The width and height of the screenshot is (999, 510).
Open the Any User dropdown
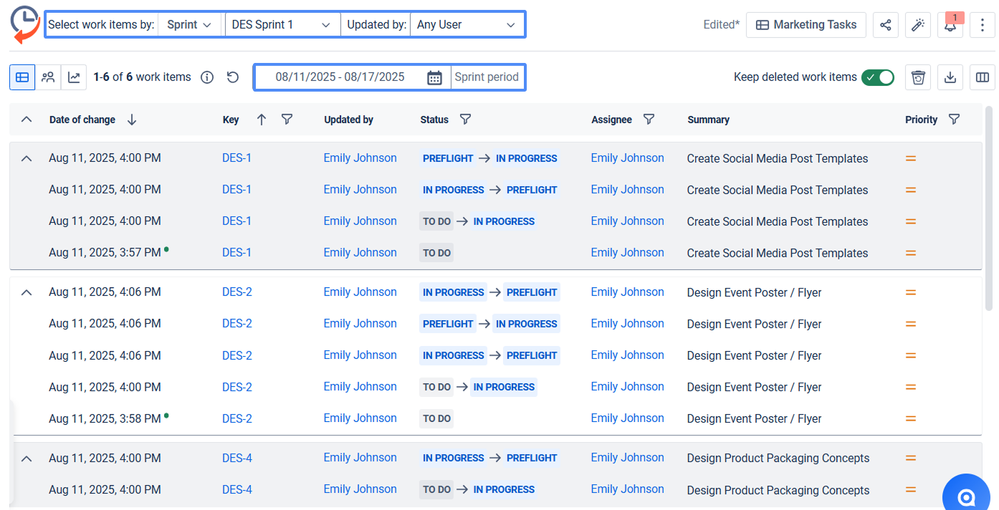point(466,25)
